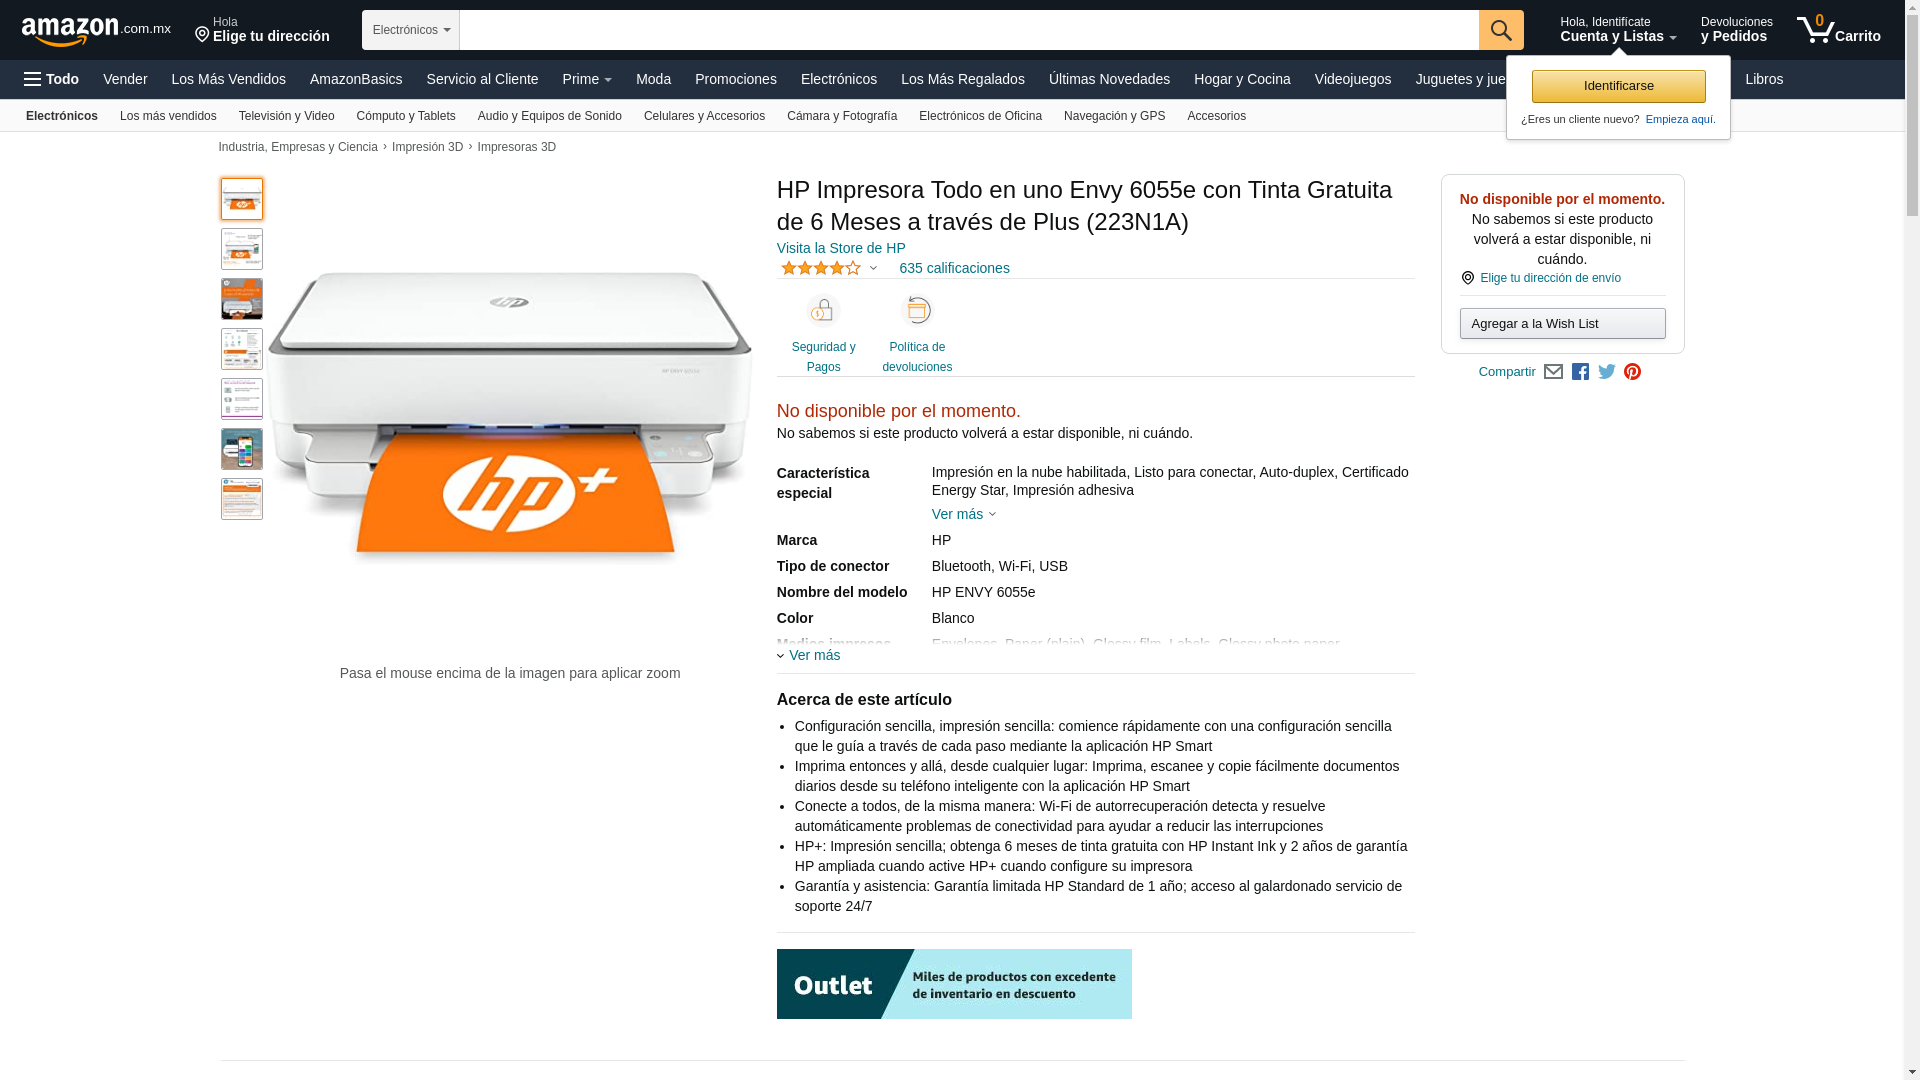Viewport: 1920px width, 1080px height.
Task: Open the shopping cart (Carrito) icon
Action: (x=1838, y=30)
